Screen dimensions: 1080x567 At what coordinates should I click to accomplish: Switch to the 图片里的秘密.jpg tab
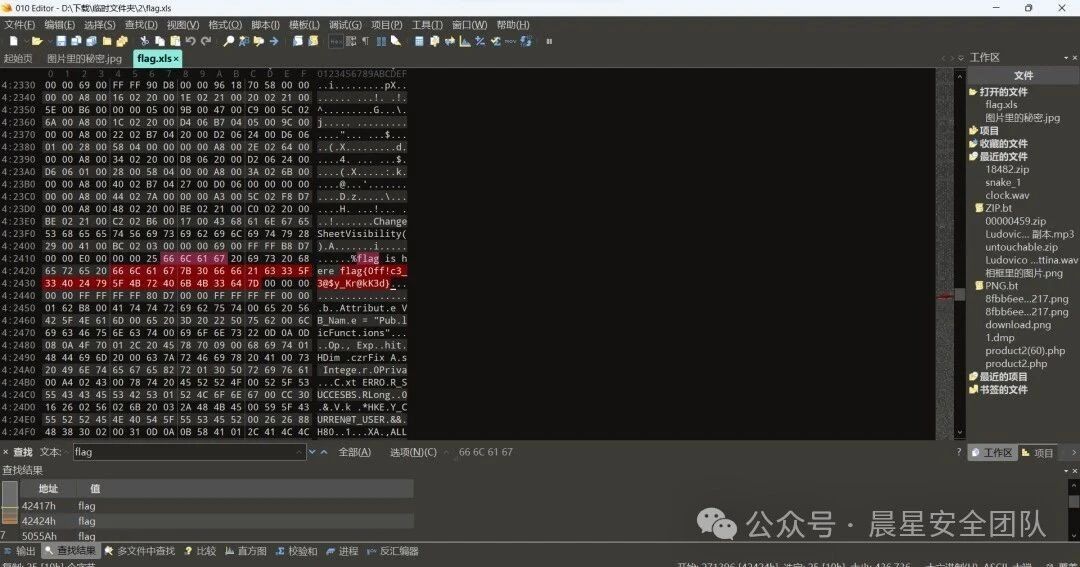84,59
